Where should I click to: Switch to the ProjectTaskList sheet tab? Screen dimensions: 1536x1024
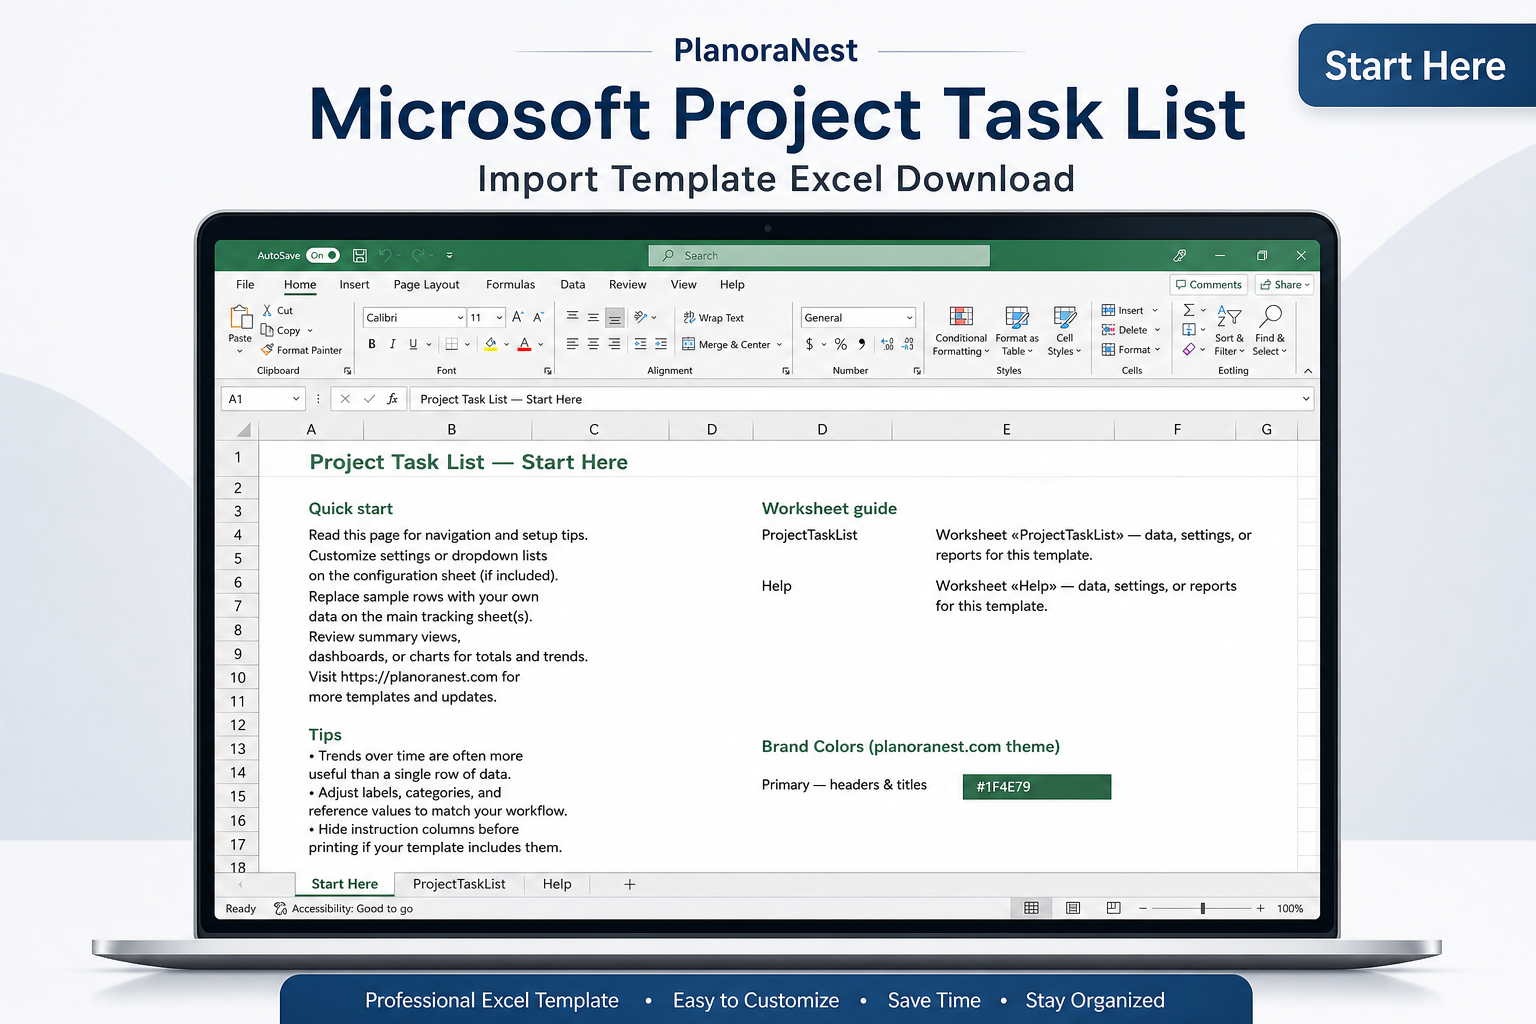tap(459, 884)
